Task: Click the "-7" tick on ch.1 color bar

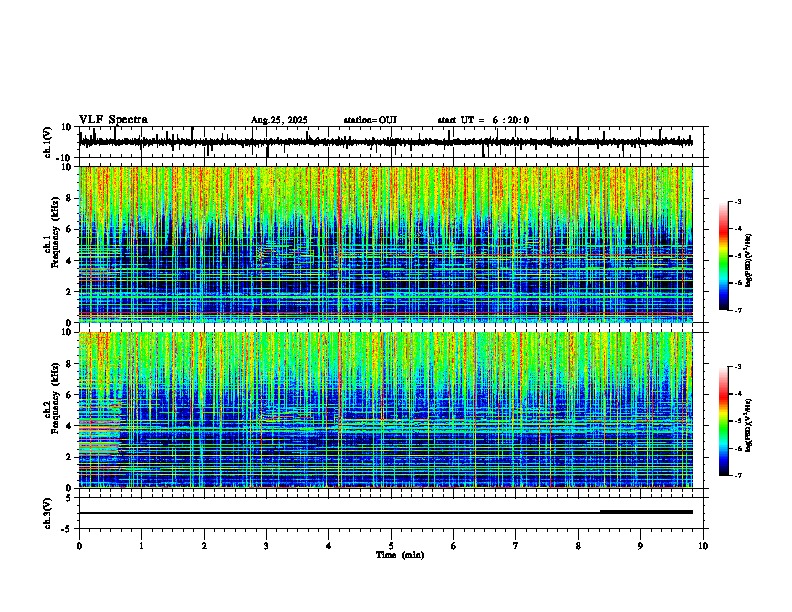Action: [737, 310]
